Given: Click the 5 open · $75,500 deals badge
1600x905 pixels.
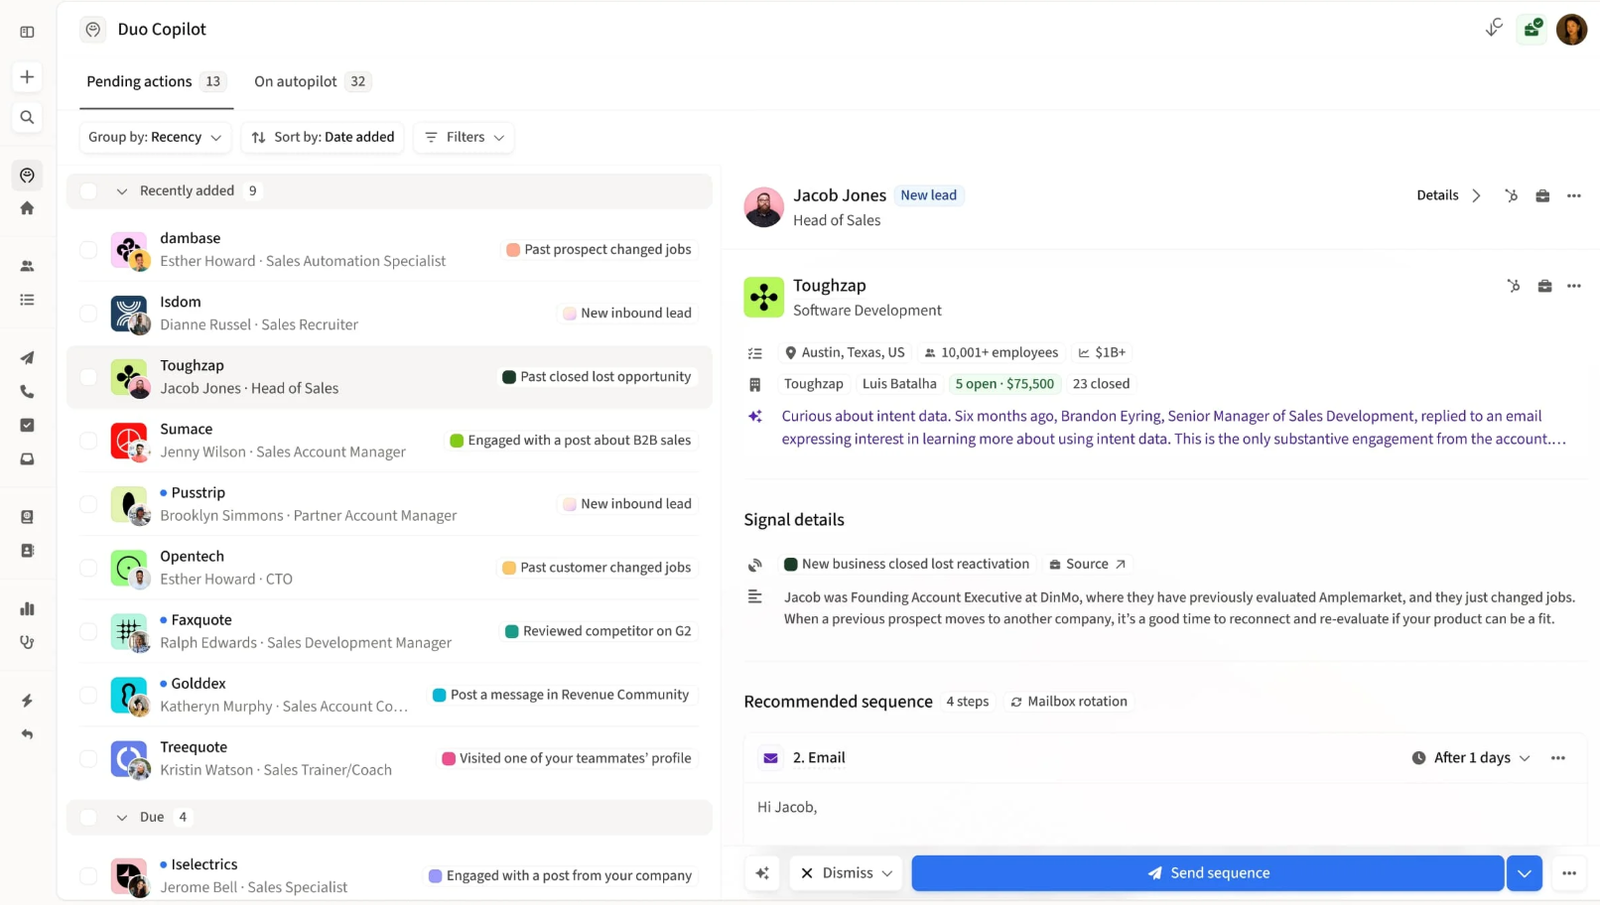Looking at the screenshot, I should tap(1004, 384).
